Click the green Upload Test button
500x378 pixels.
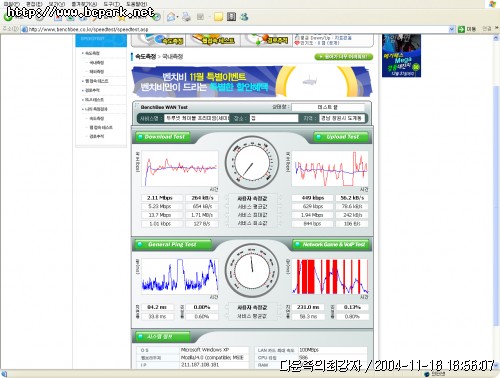tap(341, 137)
